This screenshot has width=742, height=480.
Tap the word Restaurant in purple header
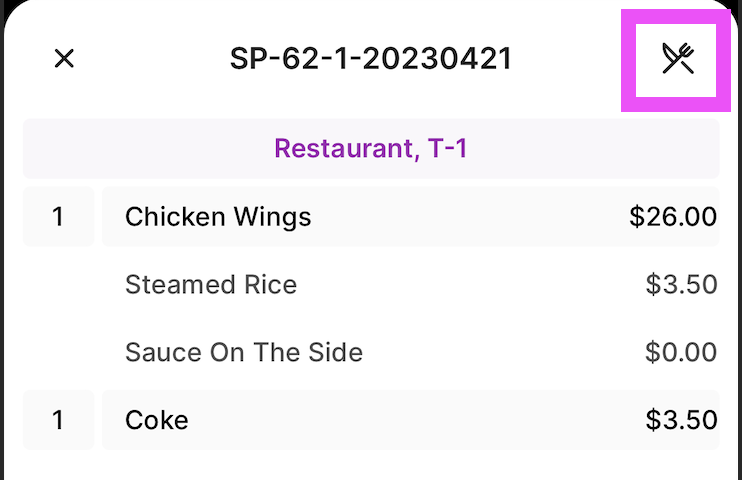click(340, 149)
